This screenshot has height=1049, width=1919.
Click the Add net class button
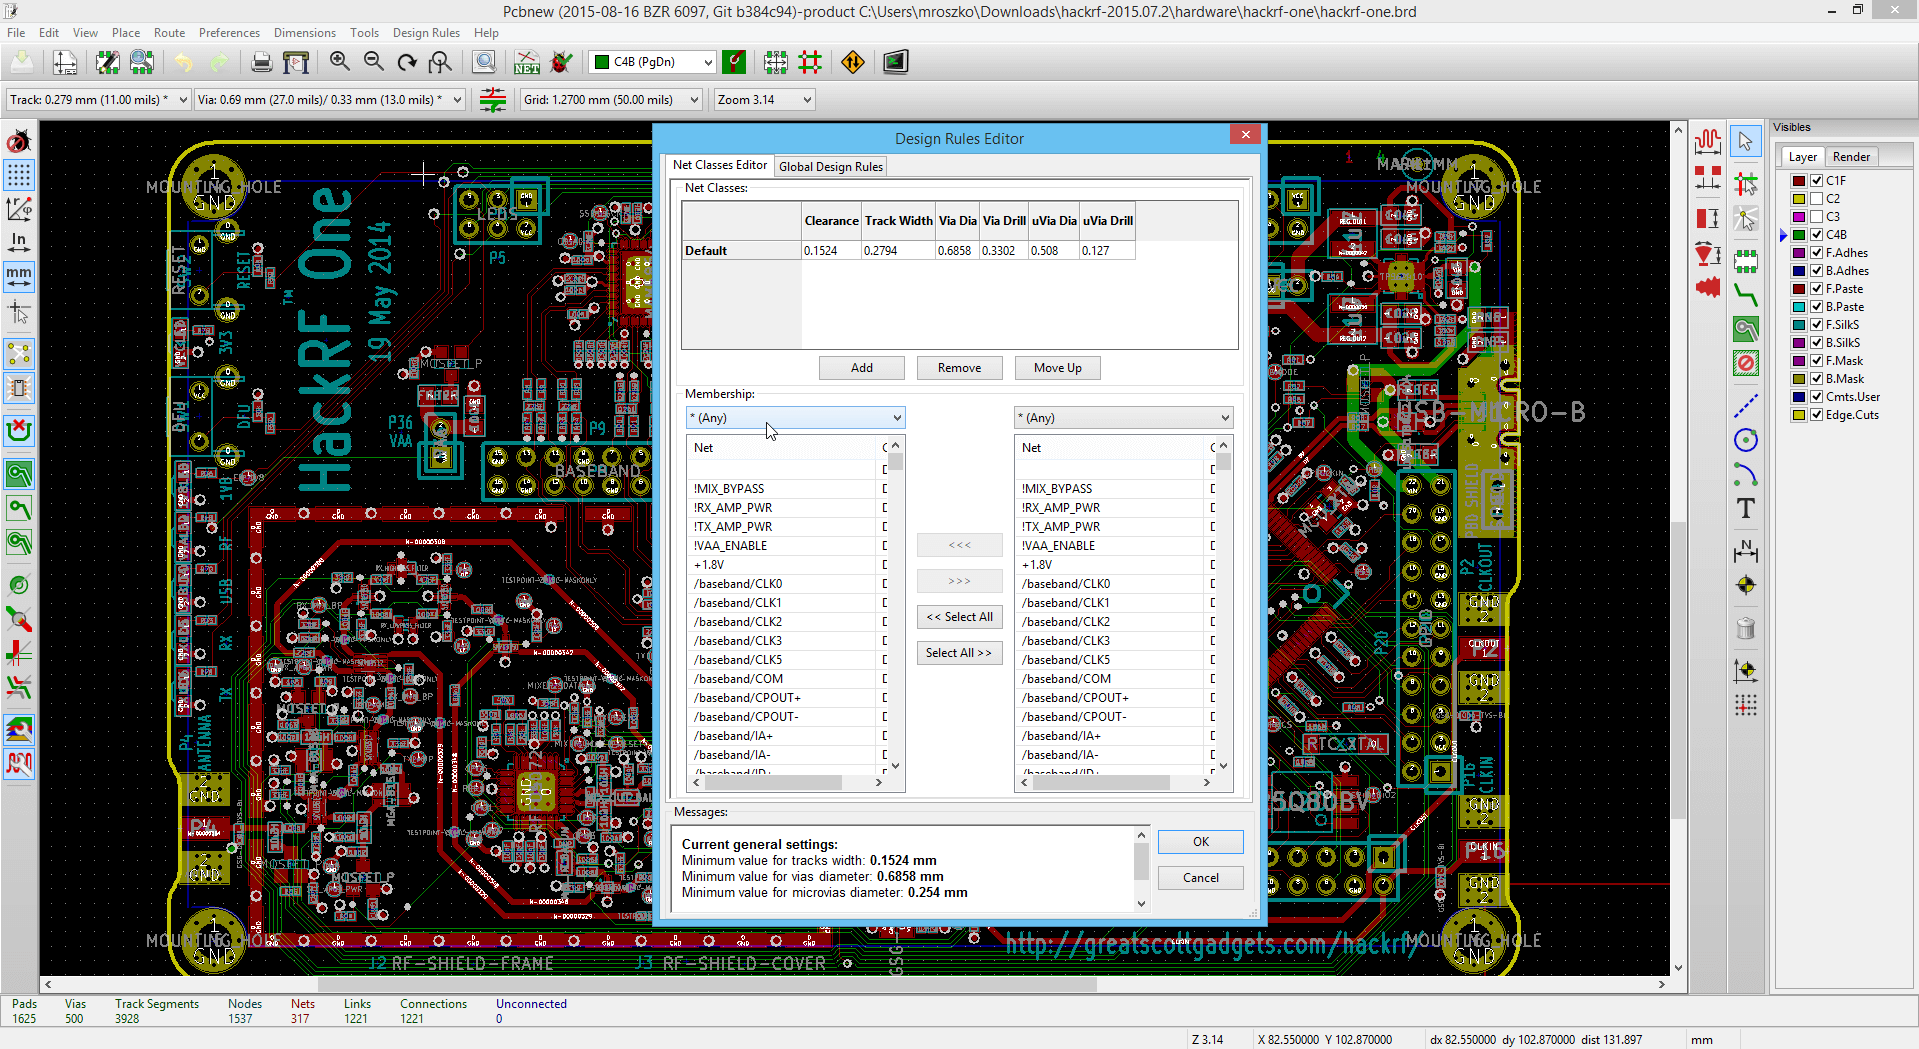(x=861, y=368)
